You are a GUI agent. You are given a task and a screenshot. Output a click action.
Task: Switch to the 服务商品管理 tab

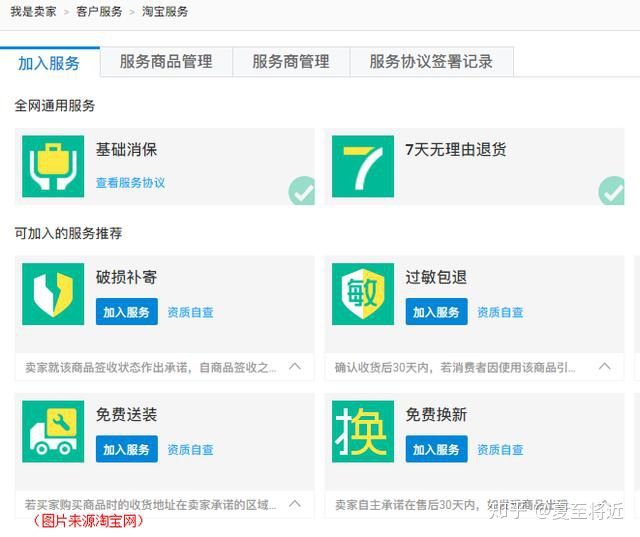coord(166,62)
